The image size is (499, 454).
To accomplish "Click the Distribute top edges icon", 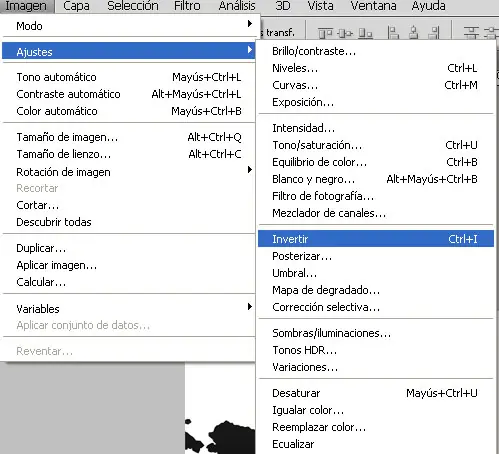I will [471, 33].
